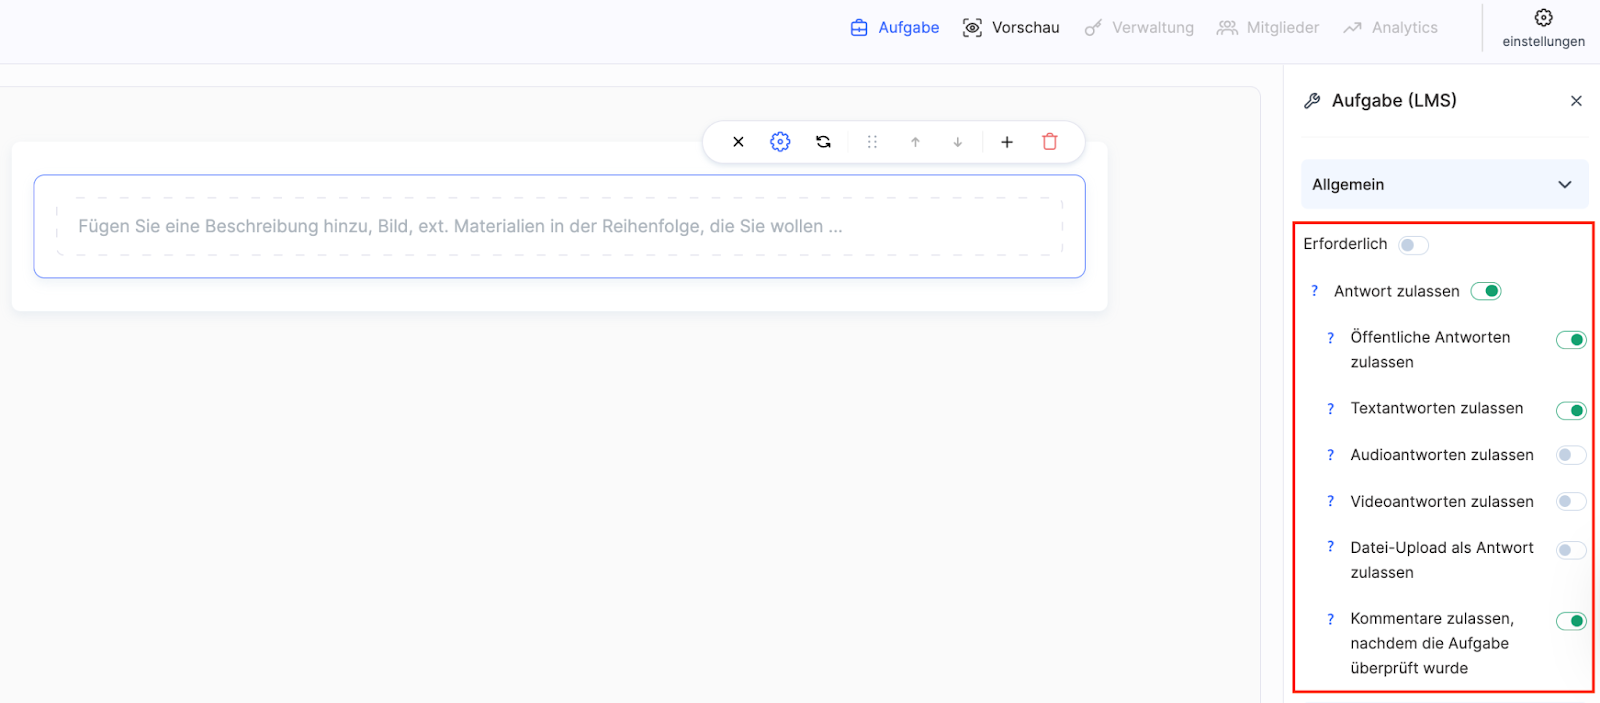Switch to the Vorschau tab
The height and width of the screenshot is (703, 1600).
(x=1011, y=28)
